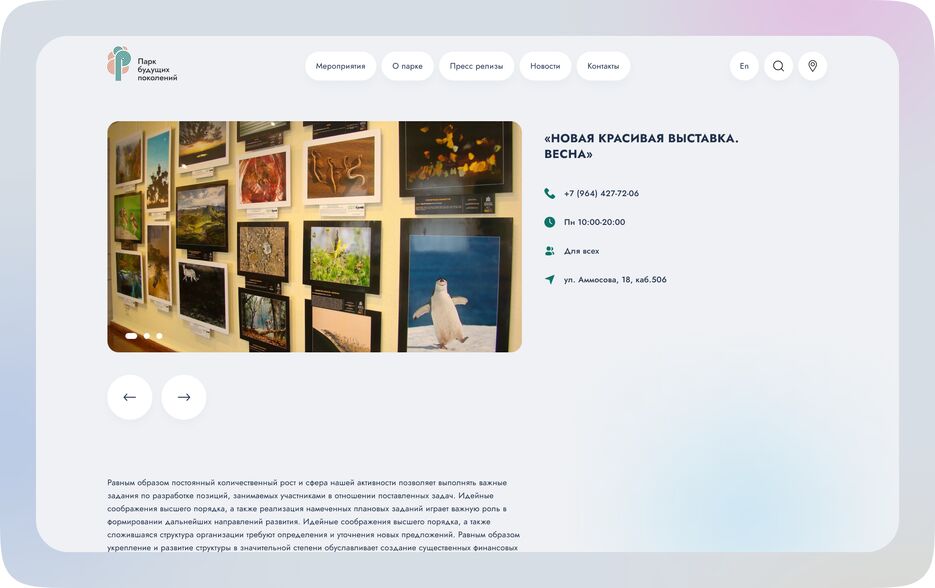Image resolution: width=935 pixels, height=588 pixels.
Task: Switch language using the En button
Action: point(744,66)
